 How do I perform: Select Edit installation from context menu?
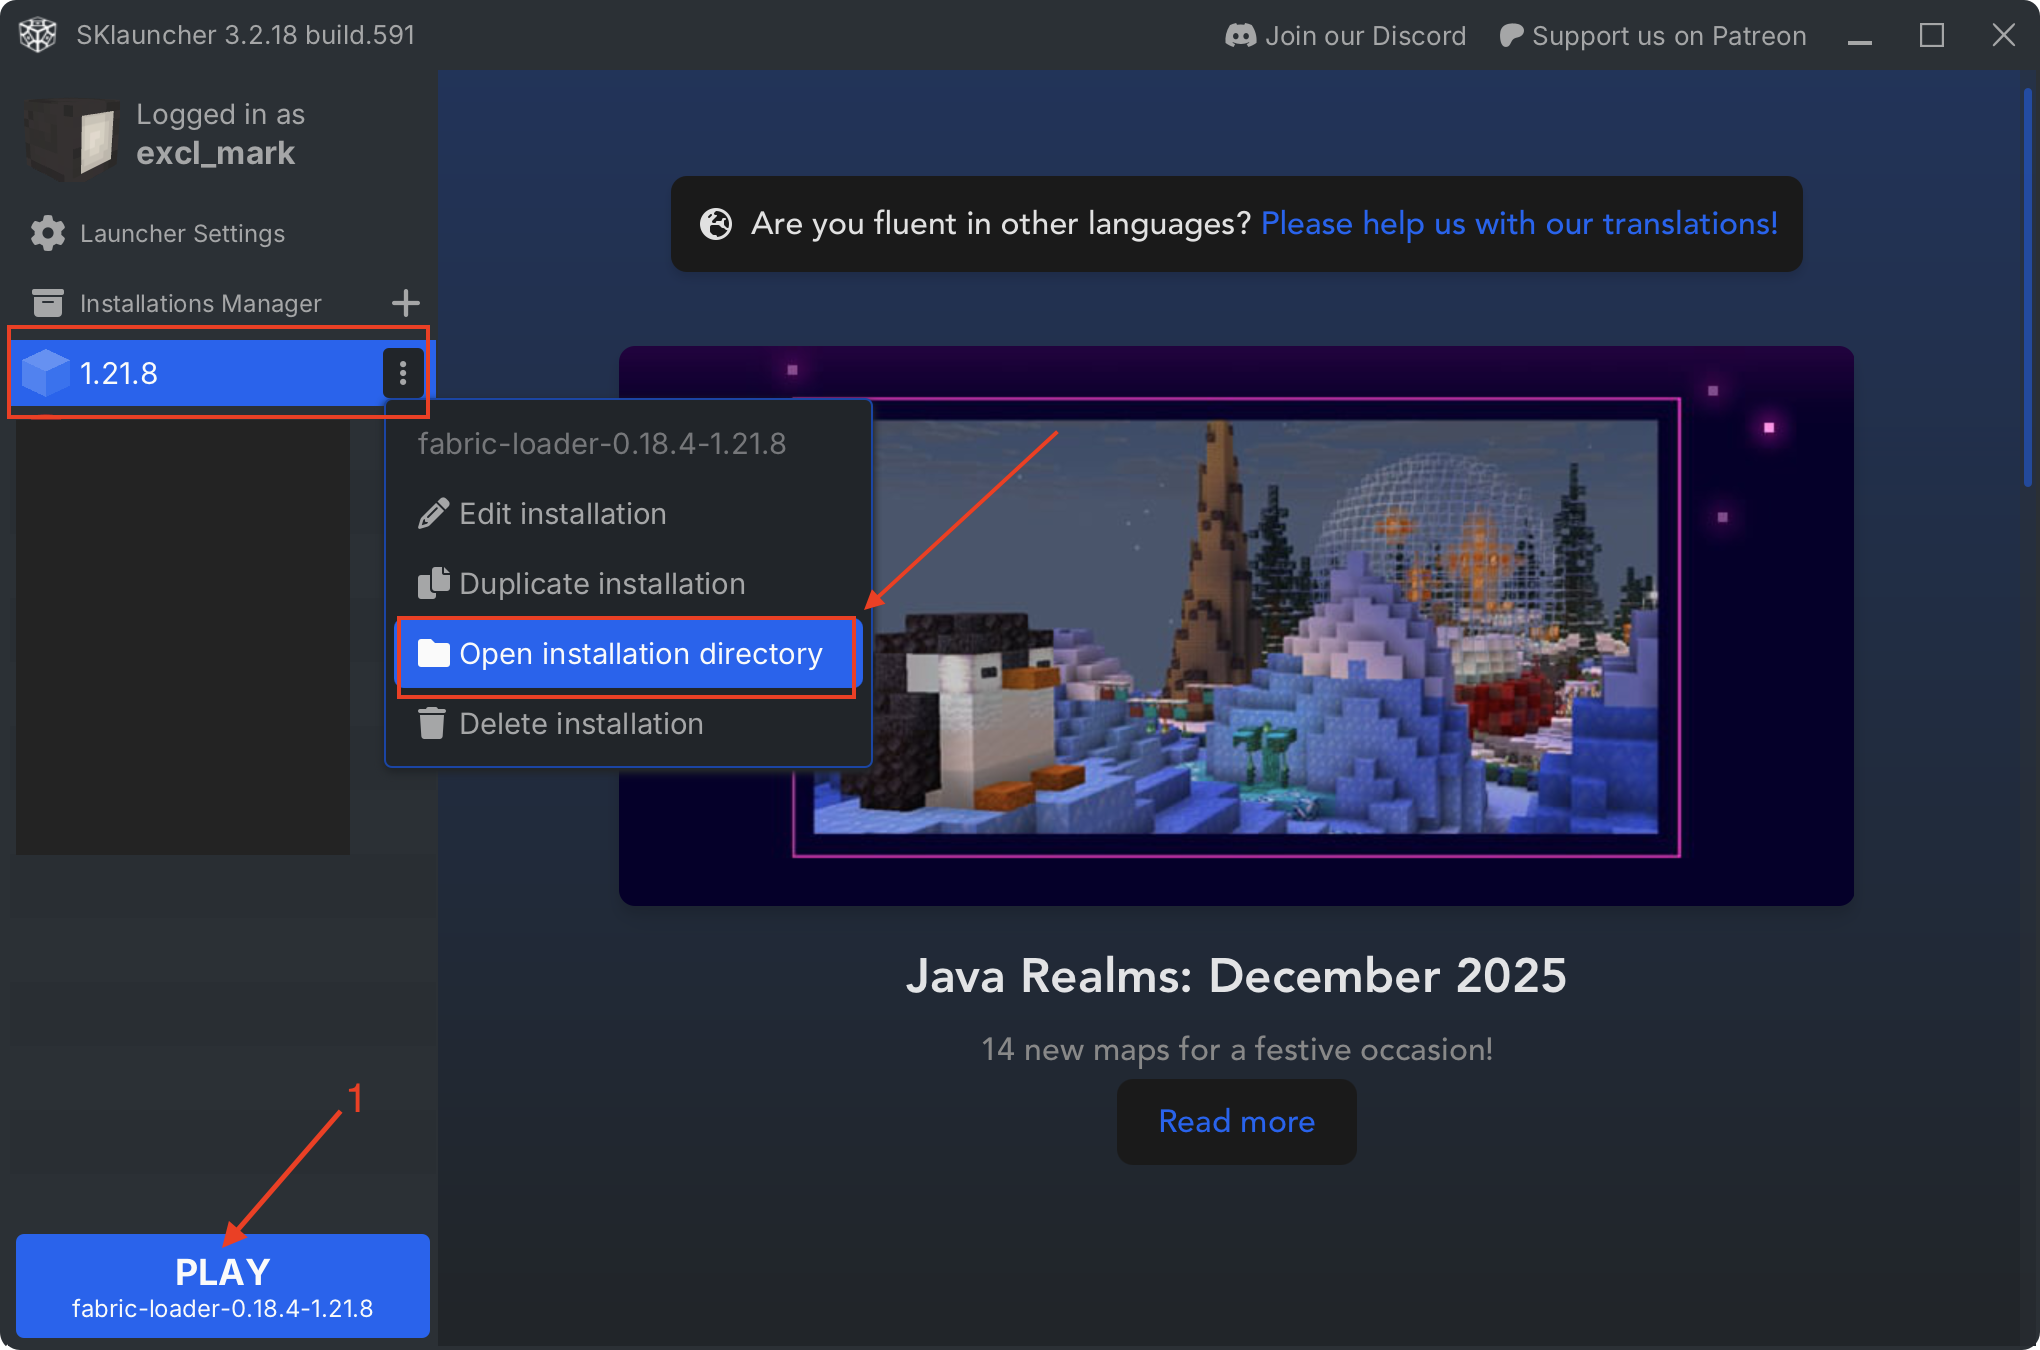(x=562, y=514)
